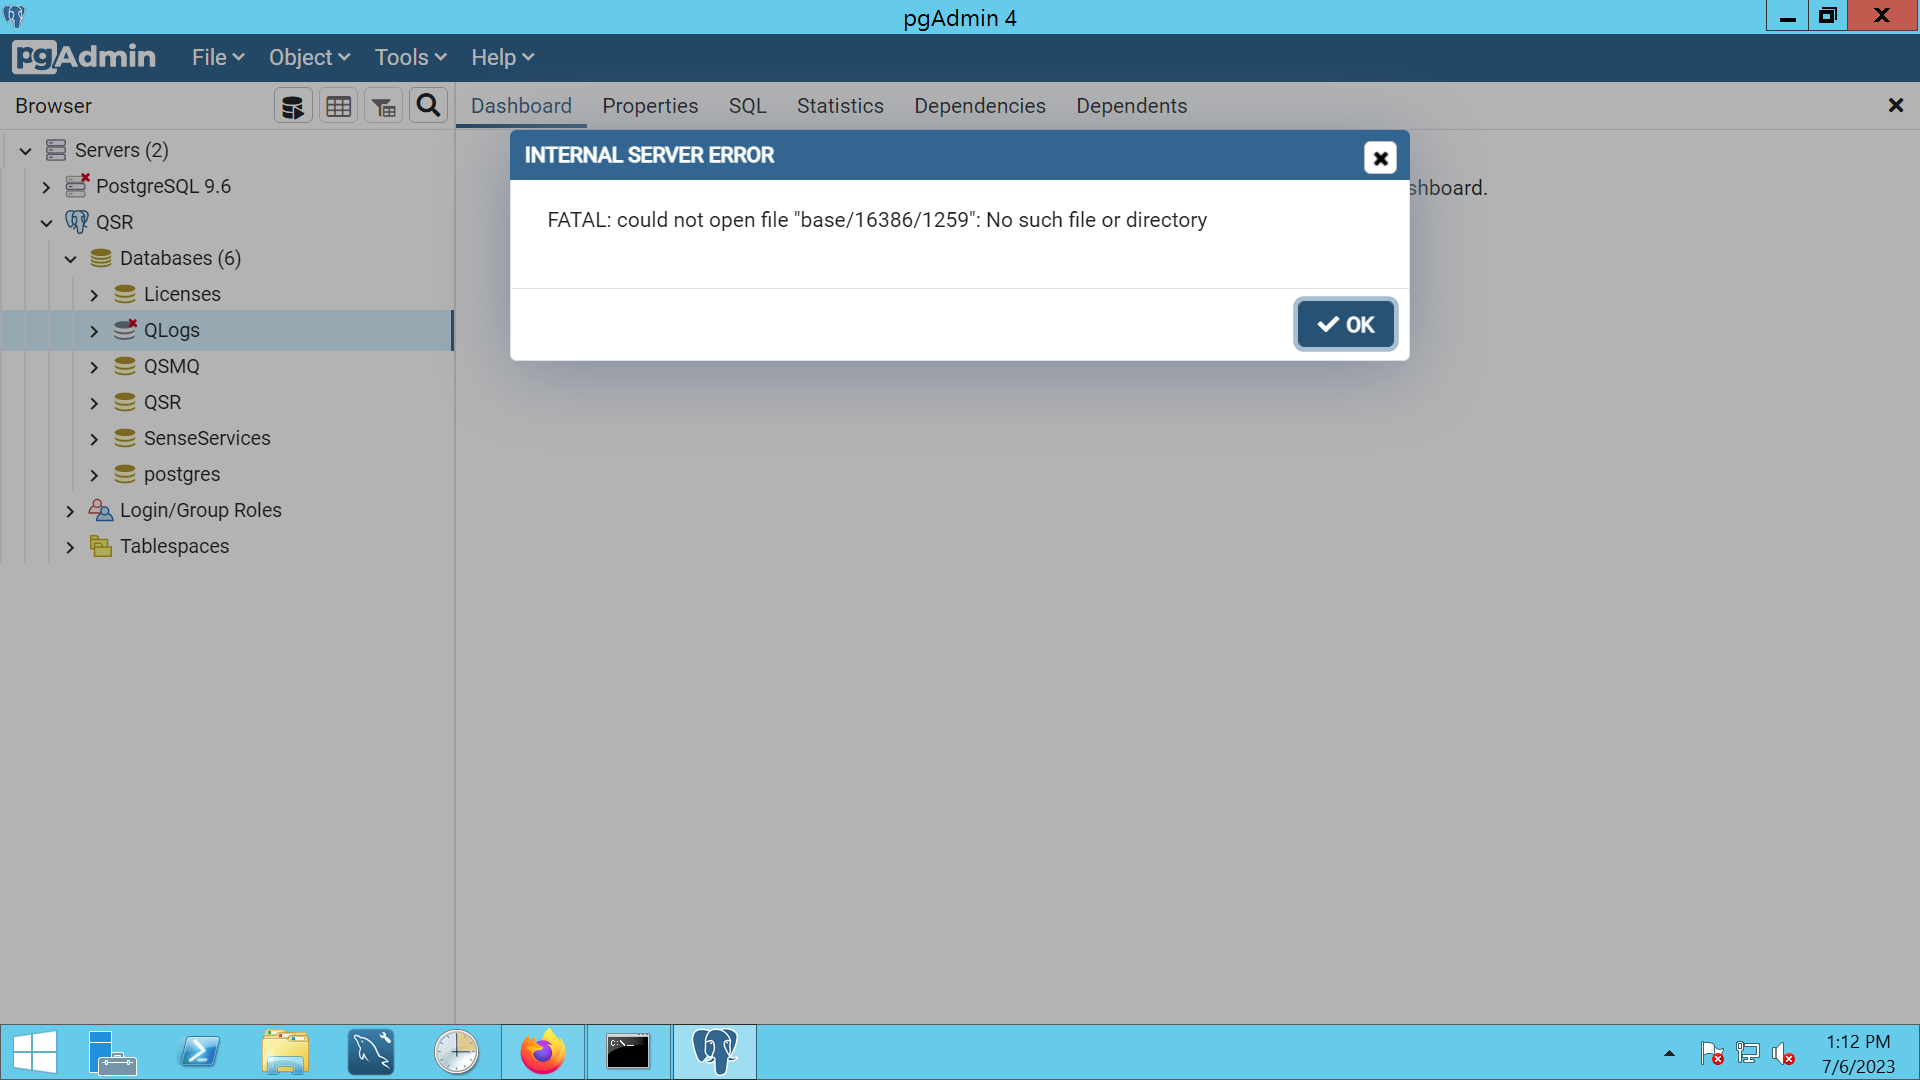Open the Object menu
The image size is (1920, 1080).
coord(309,57)
